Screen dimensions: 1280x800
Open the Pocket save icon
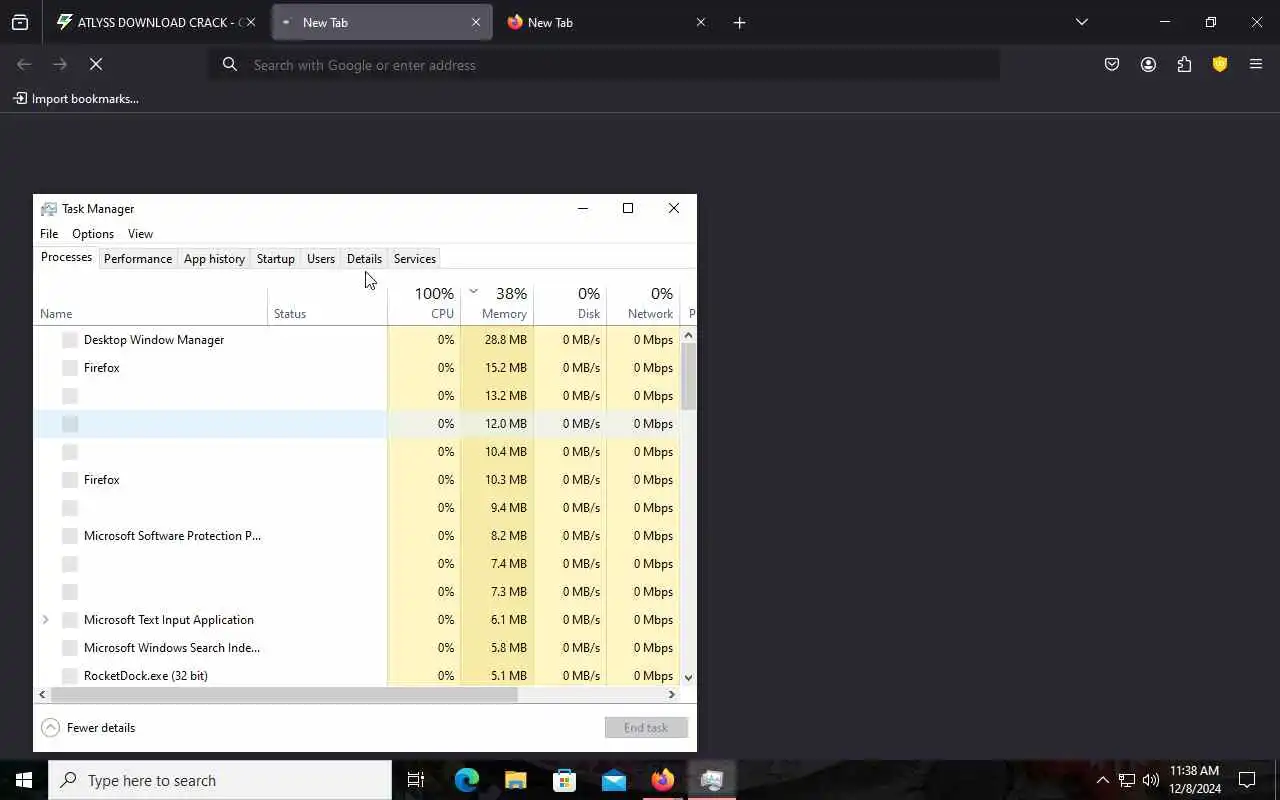click(x=1112, y=64)
